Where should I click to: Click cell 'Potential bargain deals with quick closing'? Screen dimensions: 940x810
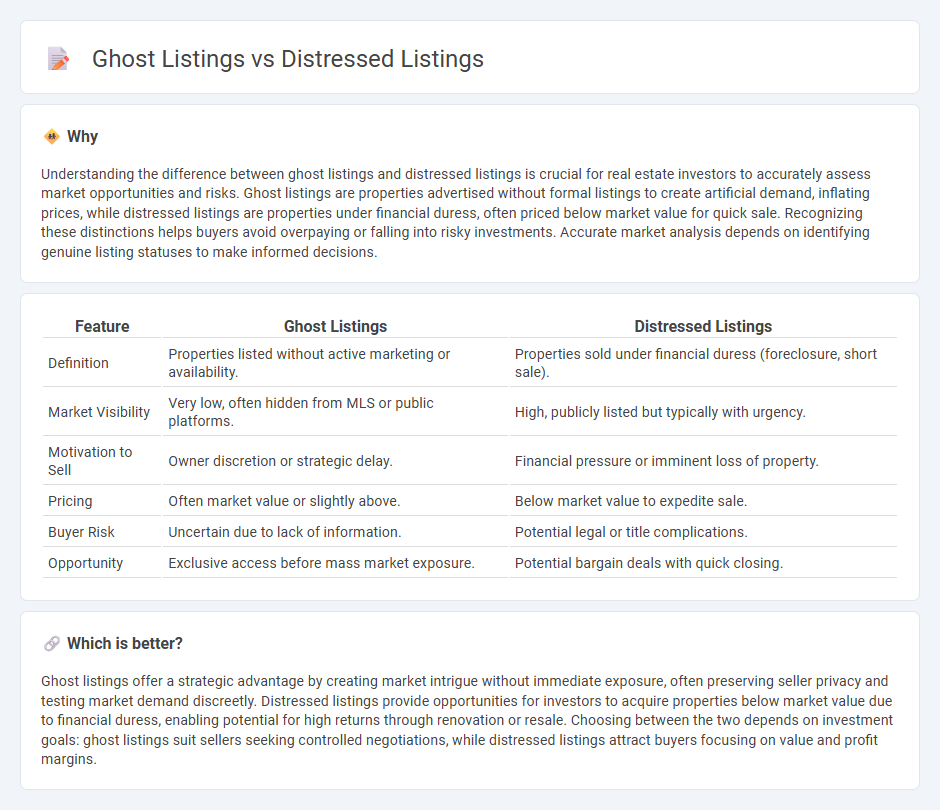(703, 563)
